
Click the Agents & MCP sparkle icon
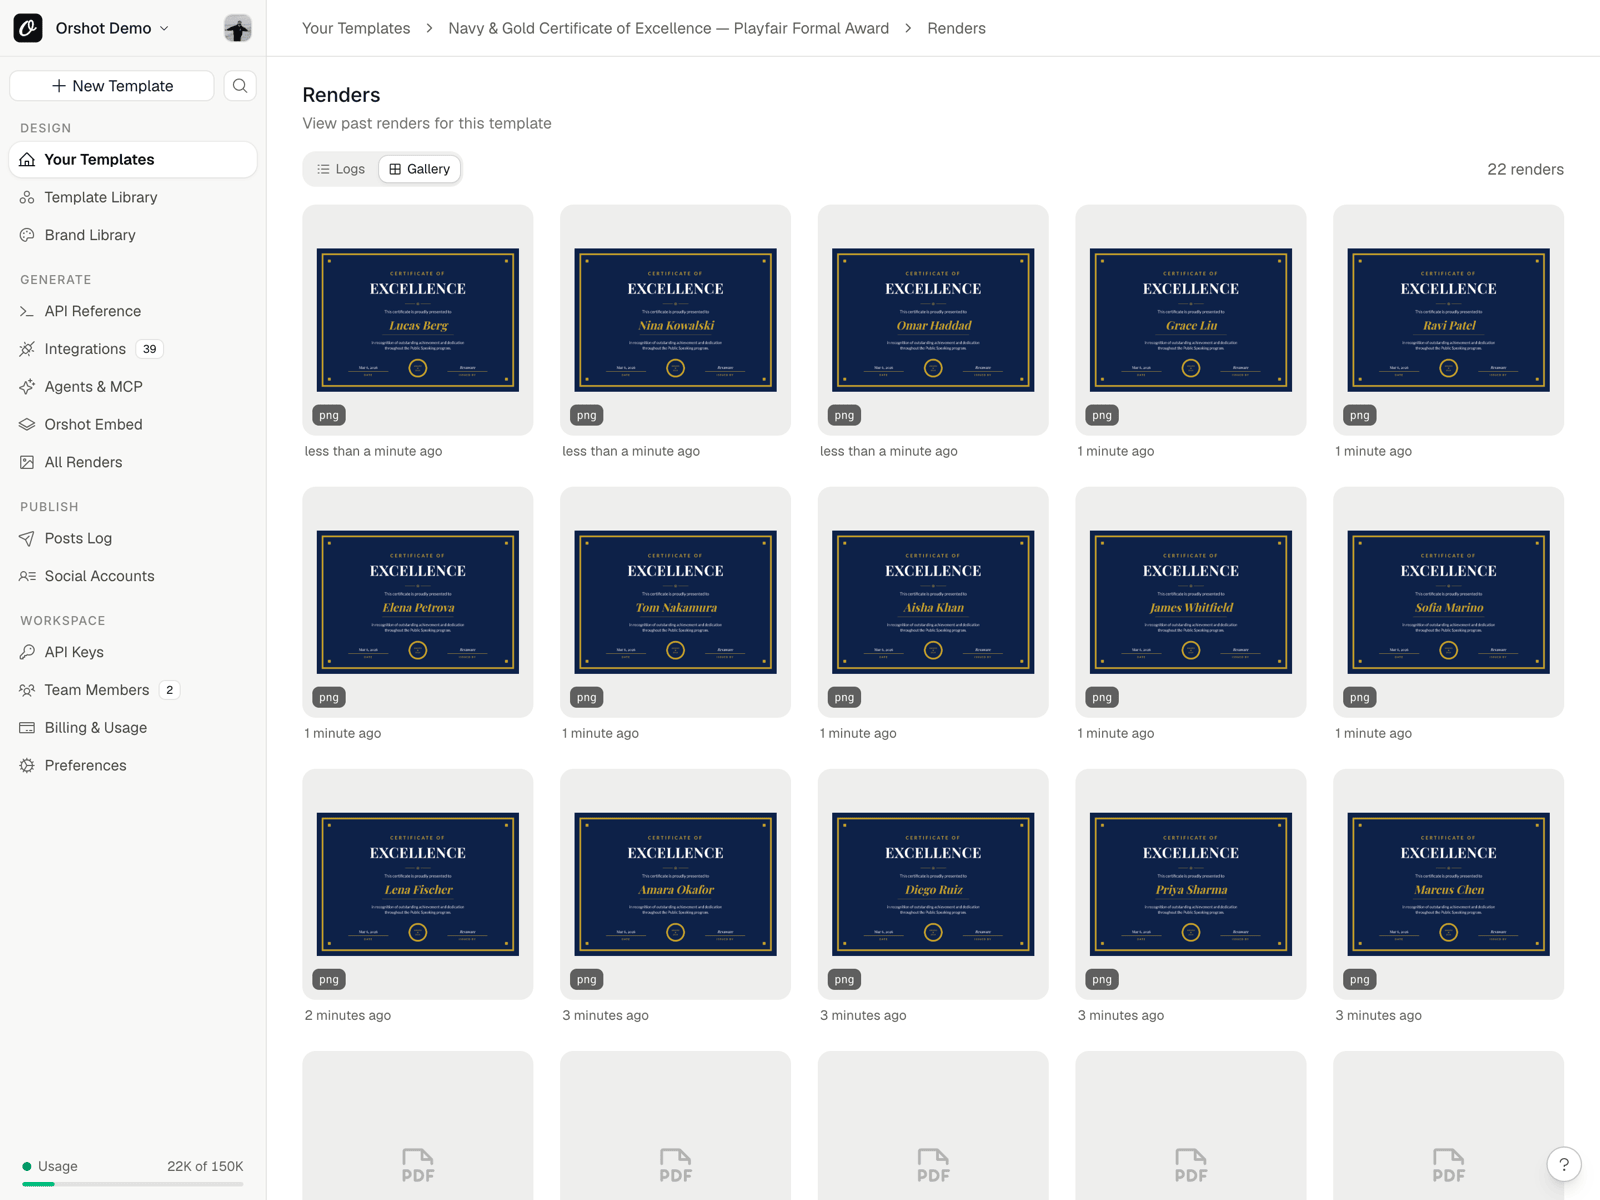pyautogui.click(x=27, y=387)
